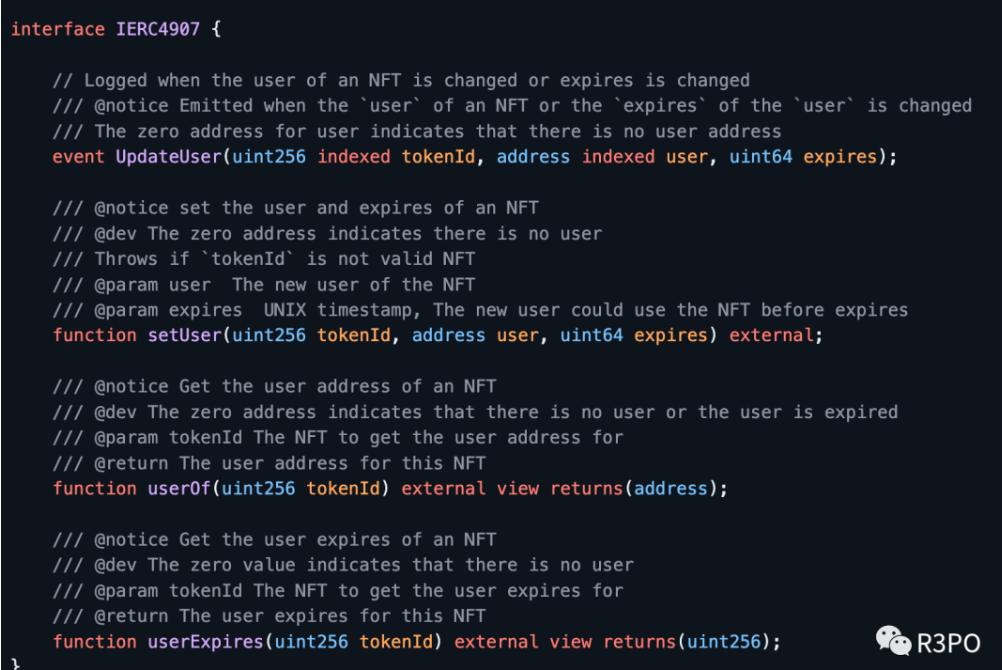Click the interface keyword on the first line
Image resolution: width=1002 pixels, height=670 pixels.
coord(58,29)
